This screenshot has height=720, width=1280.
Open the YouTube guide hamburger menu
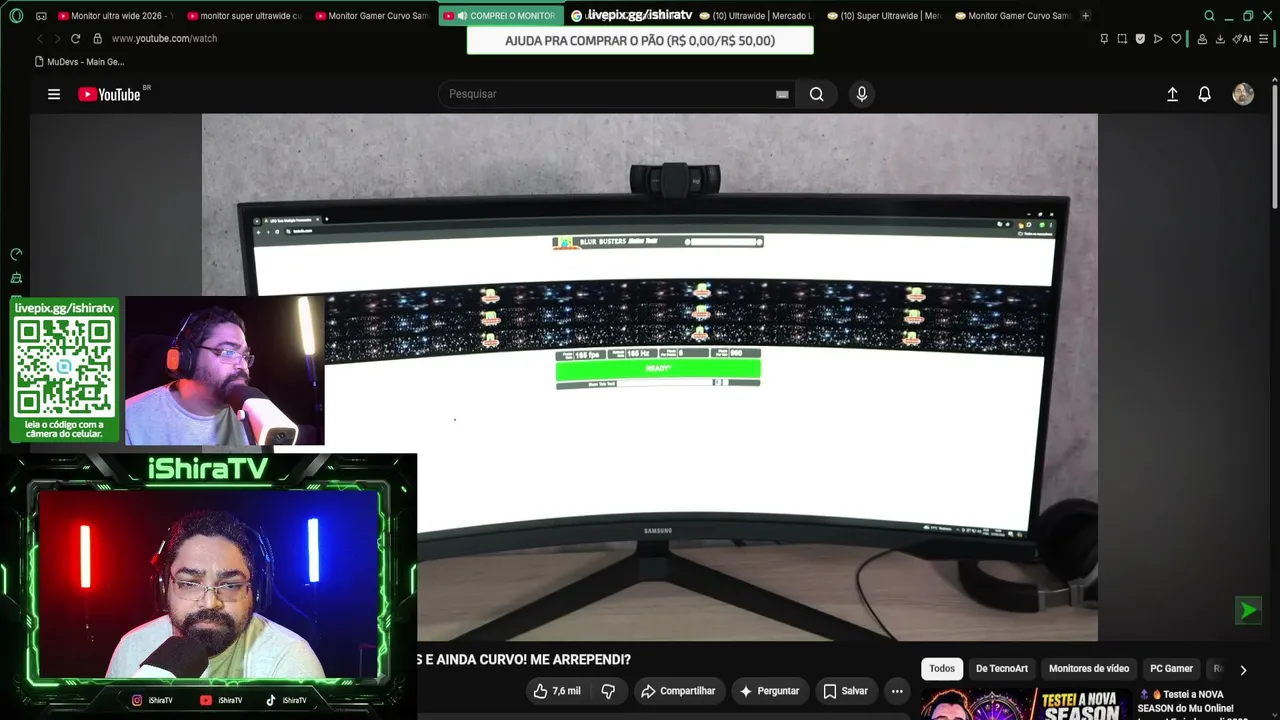54,94
